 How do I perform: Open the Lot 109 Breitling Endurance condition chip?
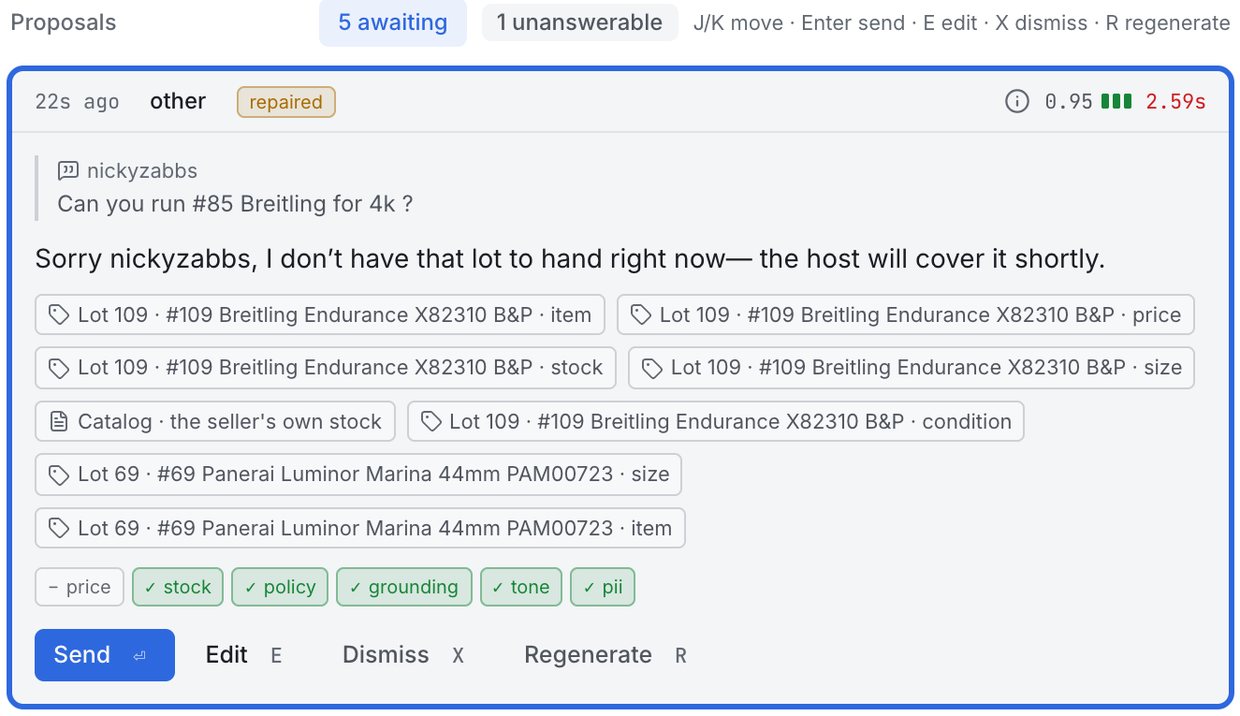(716, 421)
